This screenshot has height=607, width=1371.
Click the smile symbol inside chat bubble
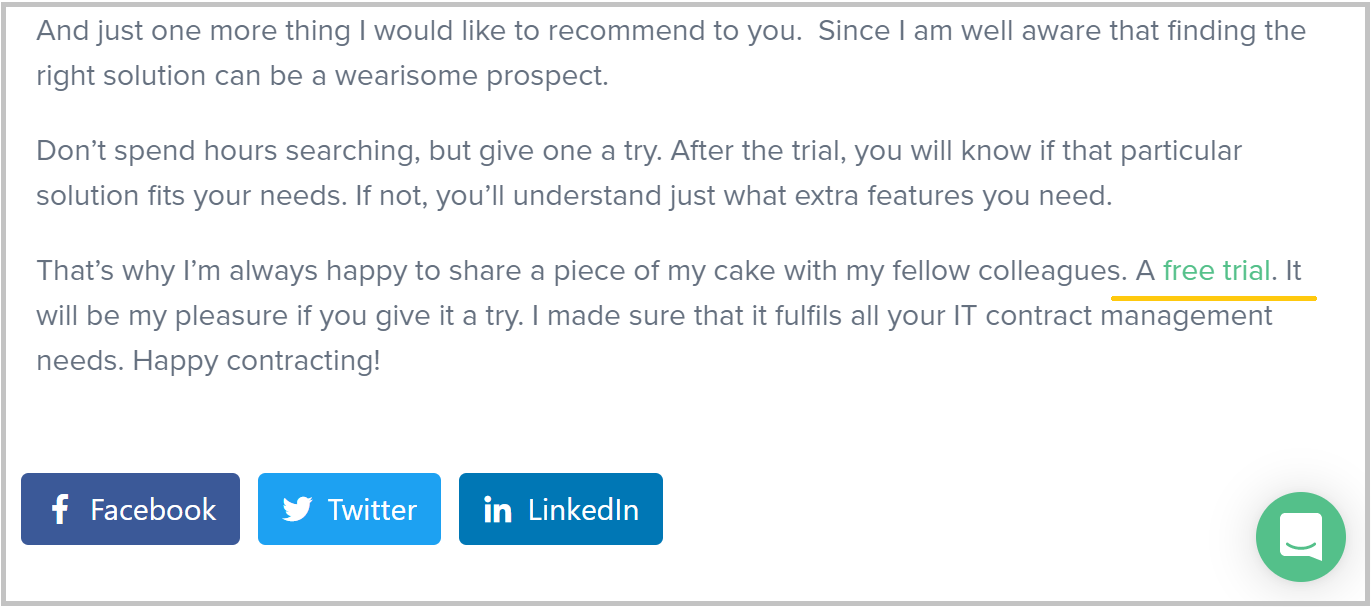click(1301, 544)
